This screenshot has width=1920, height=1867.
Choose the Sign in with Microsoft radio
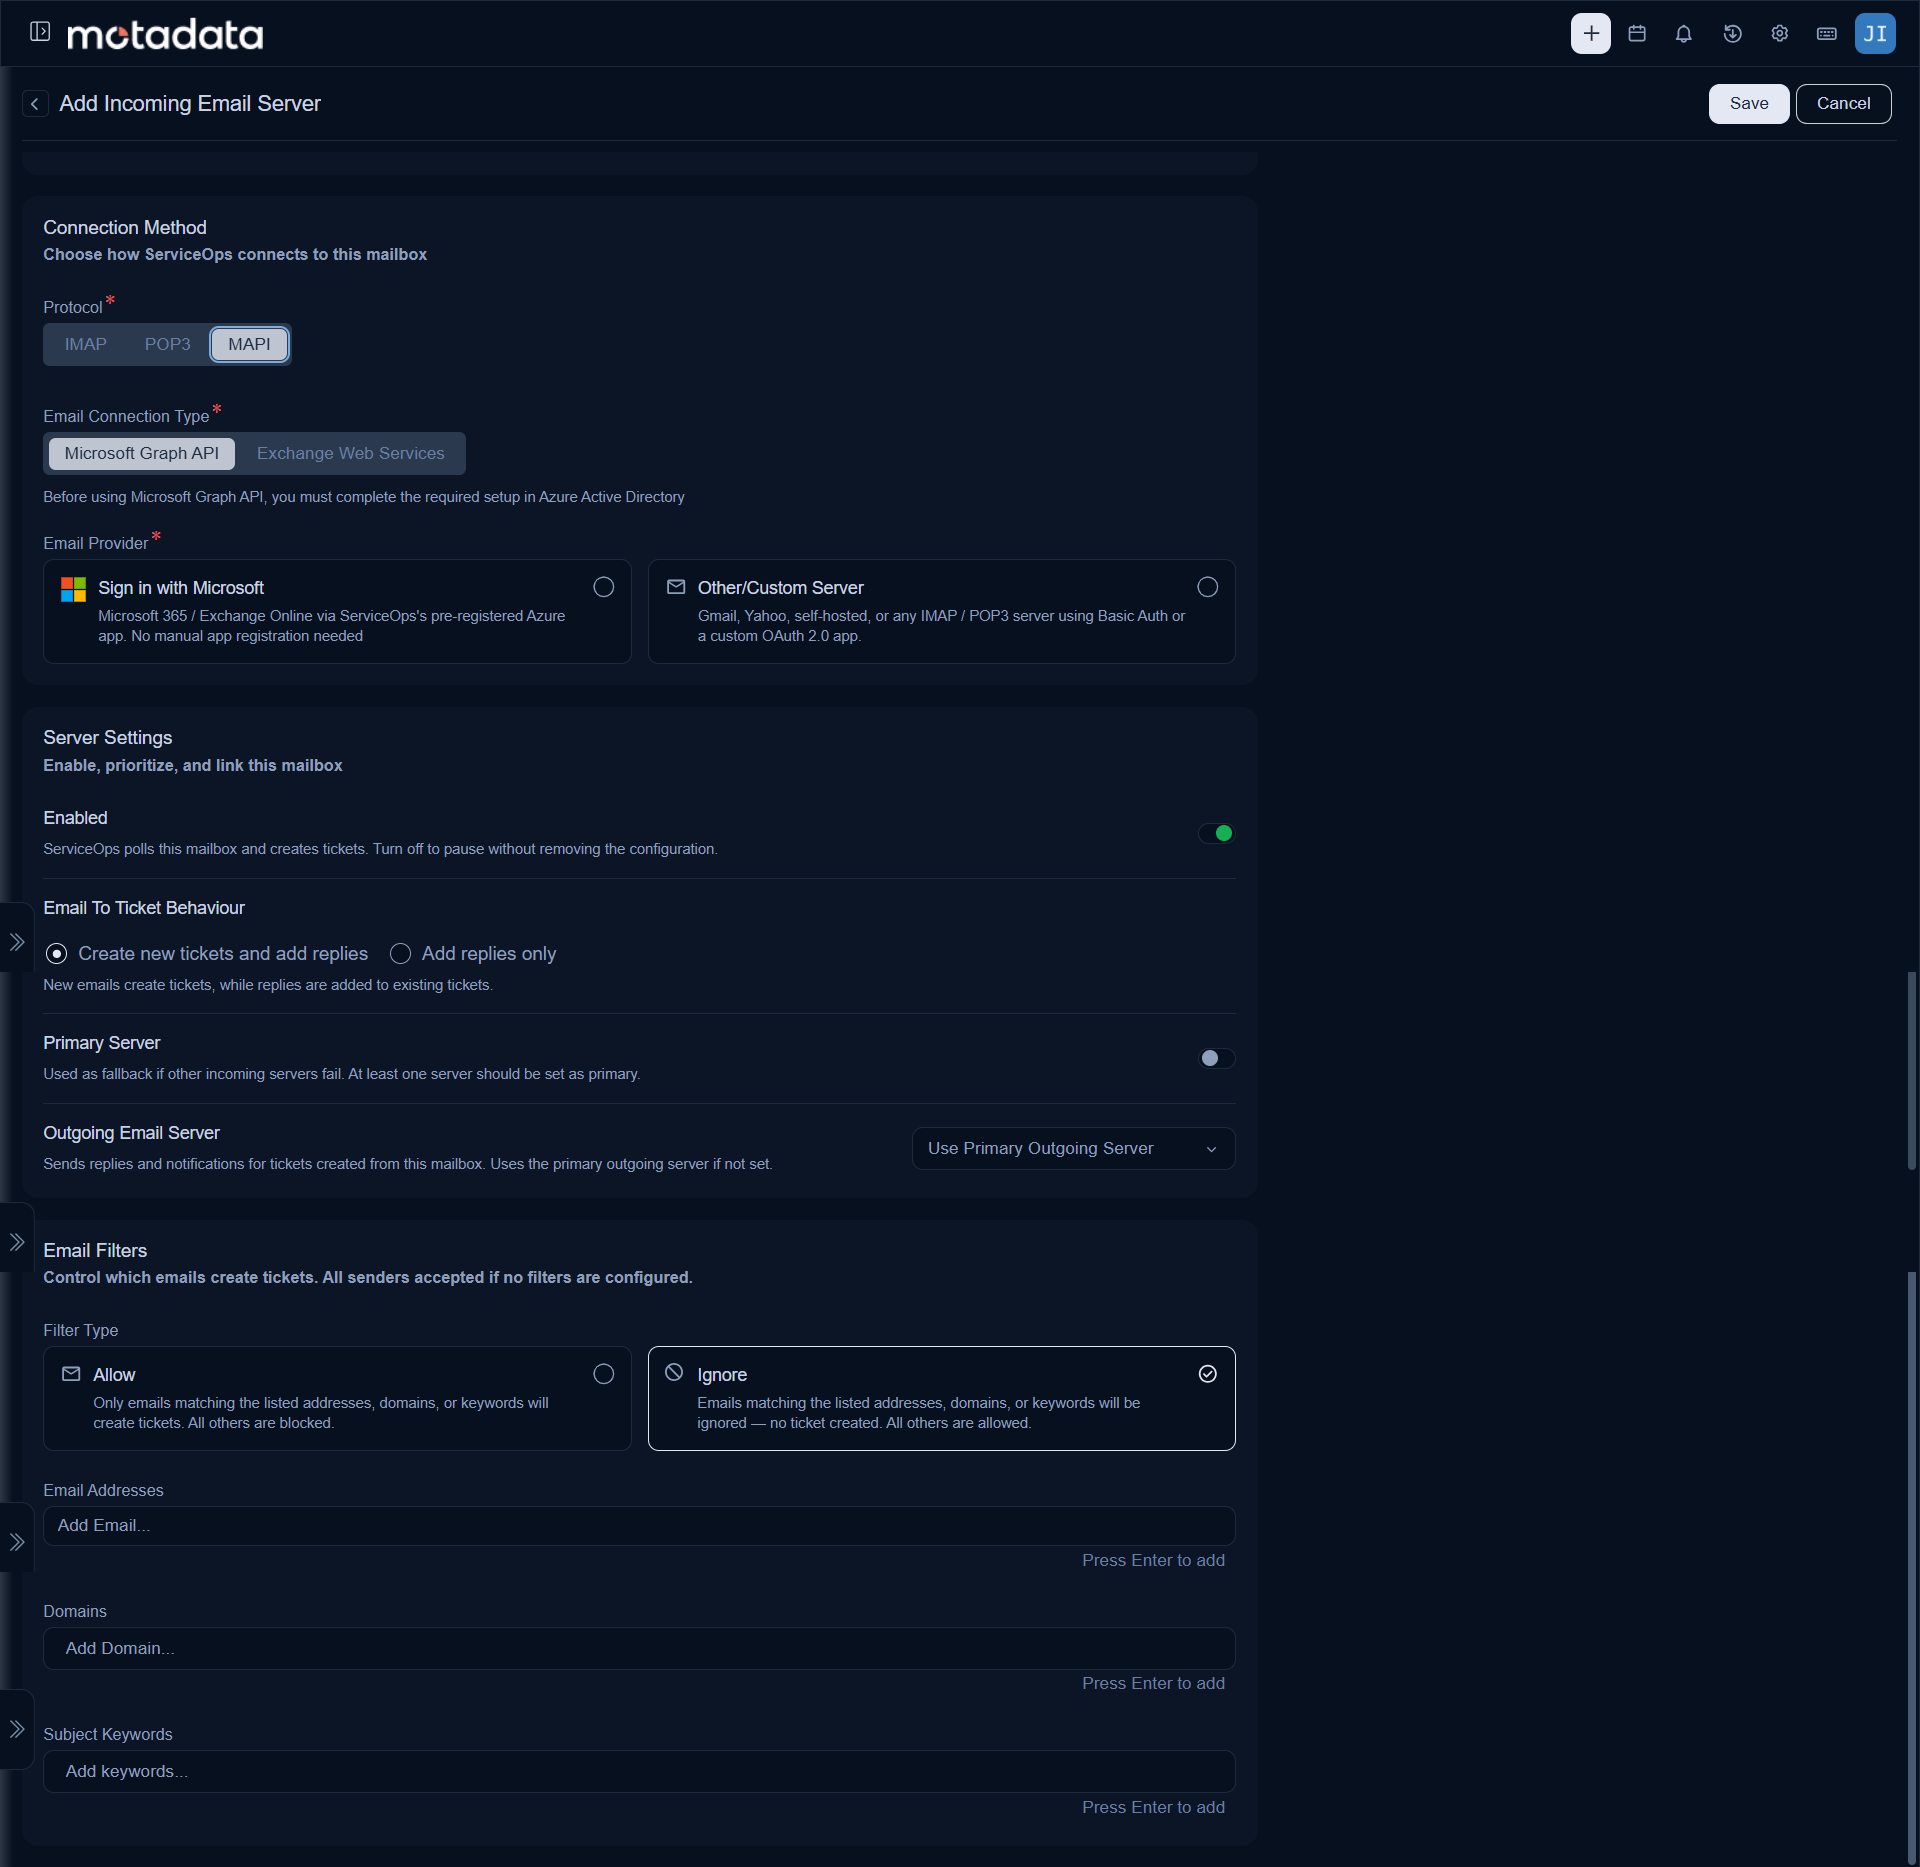click(604, 587)
